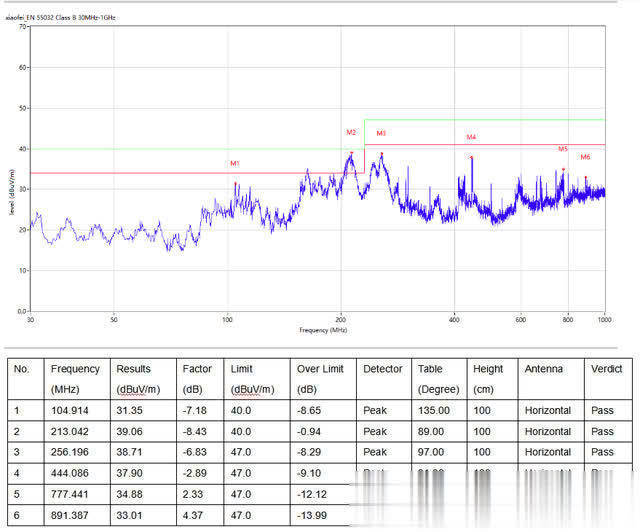Select the Detector column header
Screen dimensions: 640x532
click(x=383, y=369)
